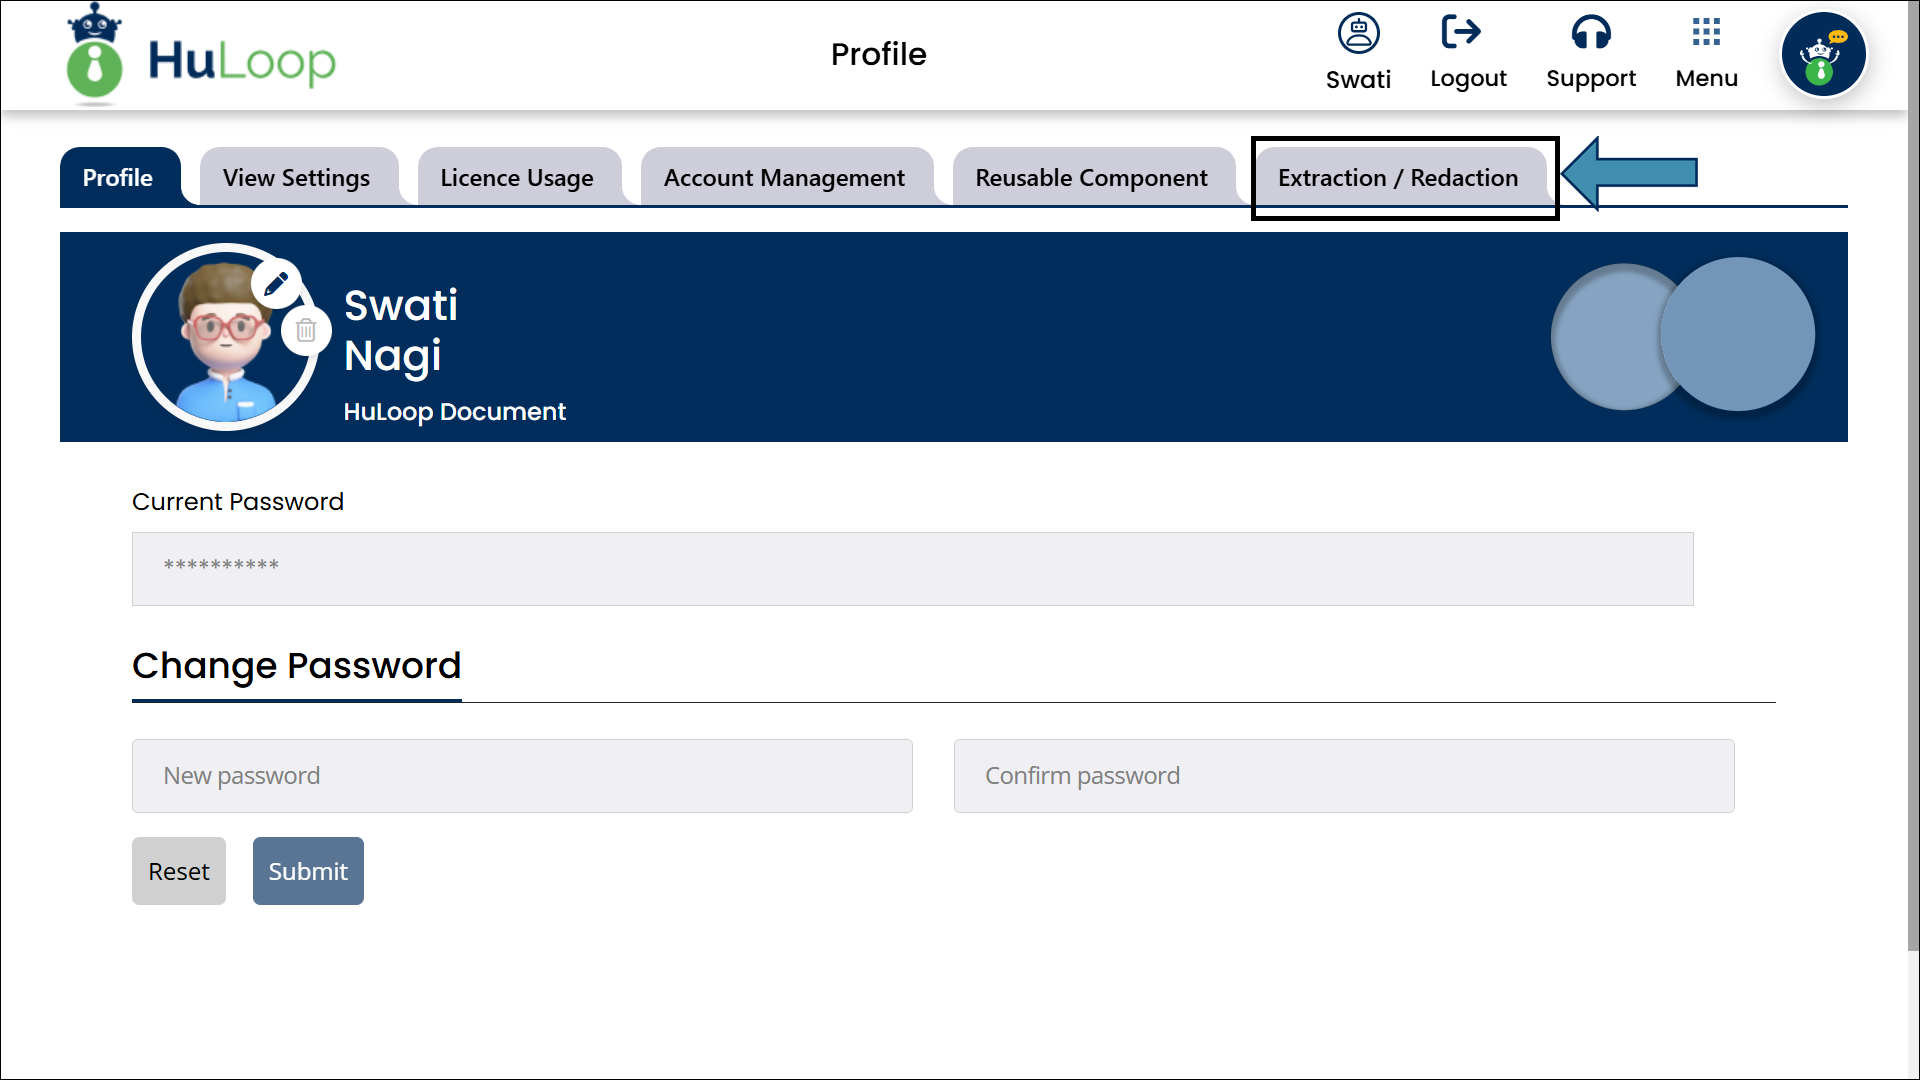Open the Licence Usage tab
1920x1080 pixels.
click(517, 178)
